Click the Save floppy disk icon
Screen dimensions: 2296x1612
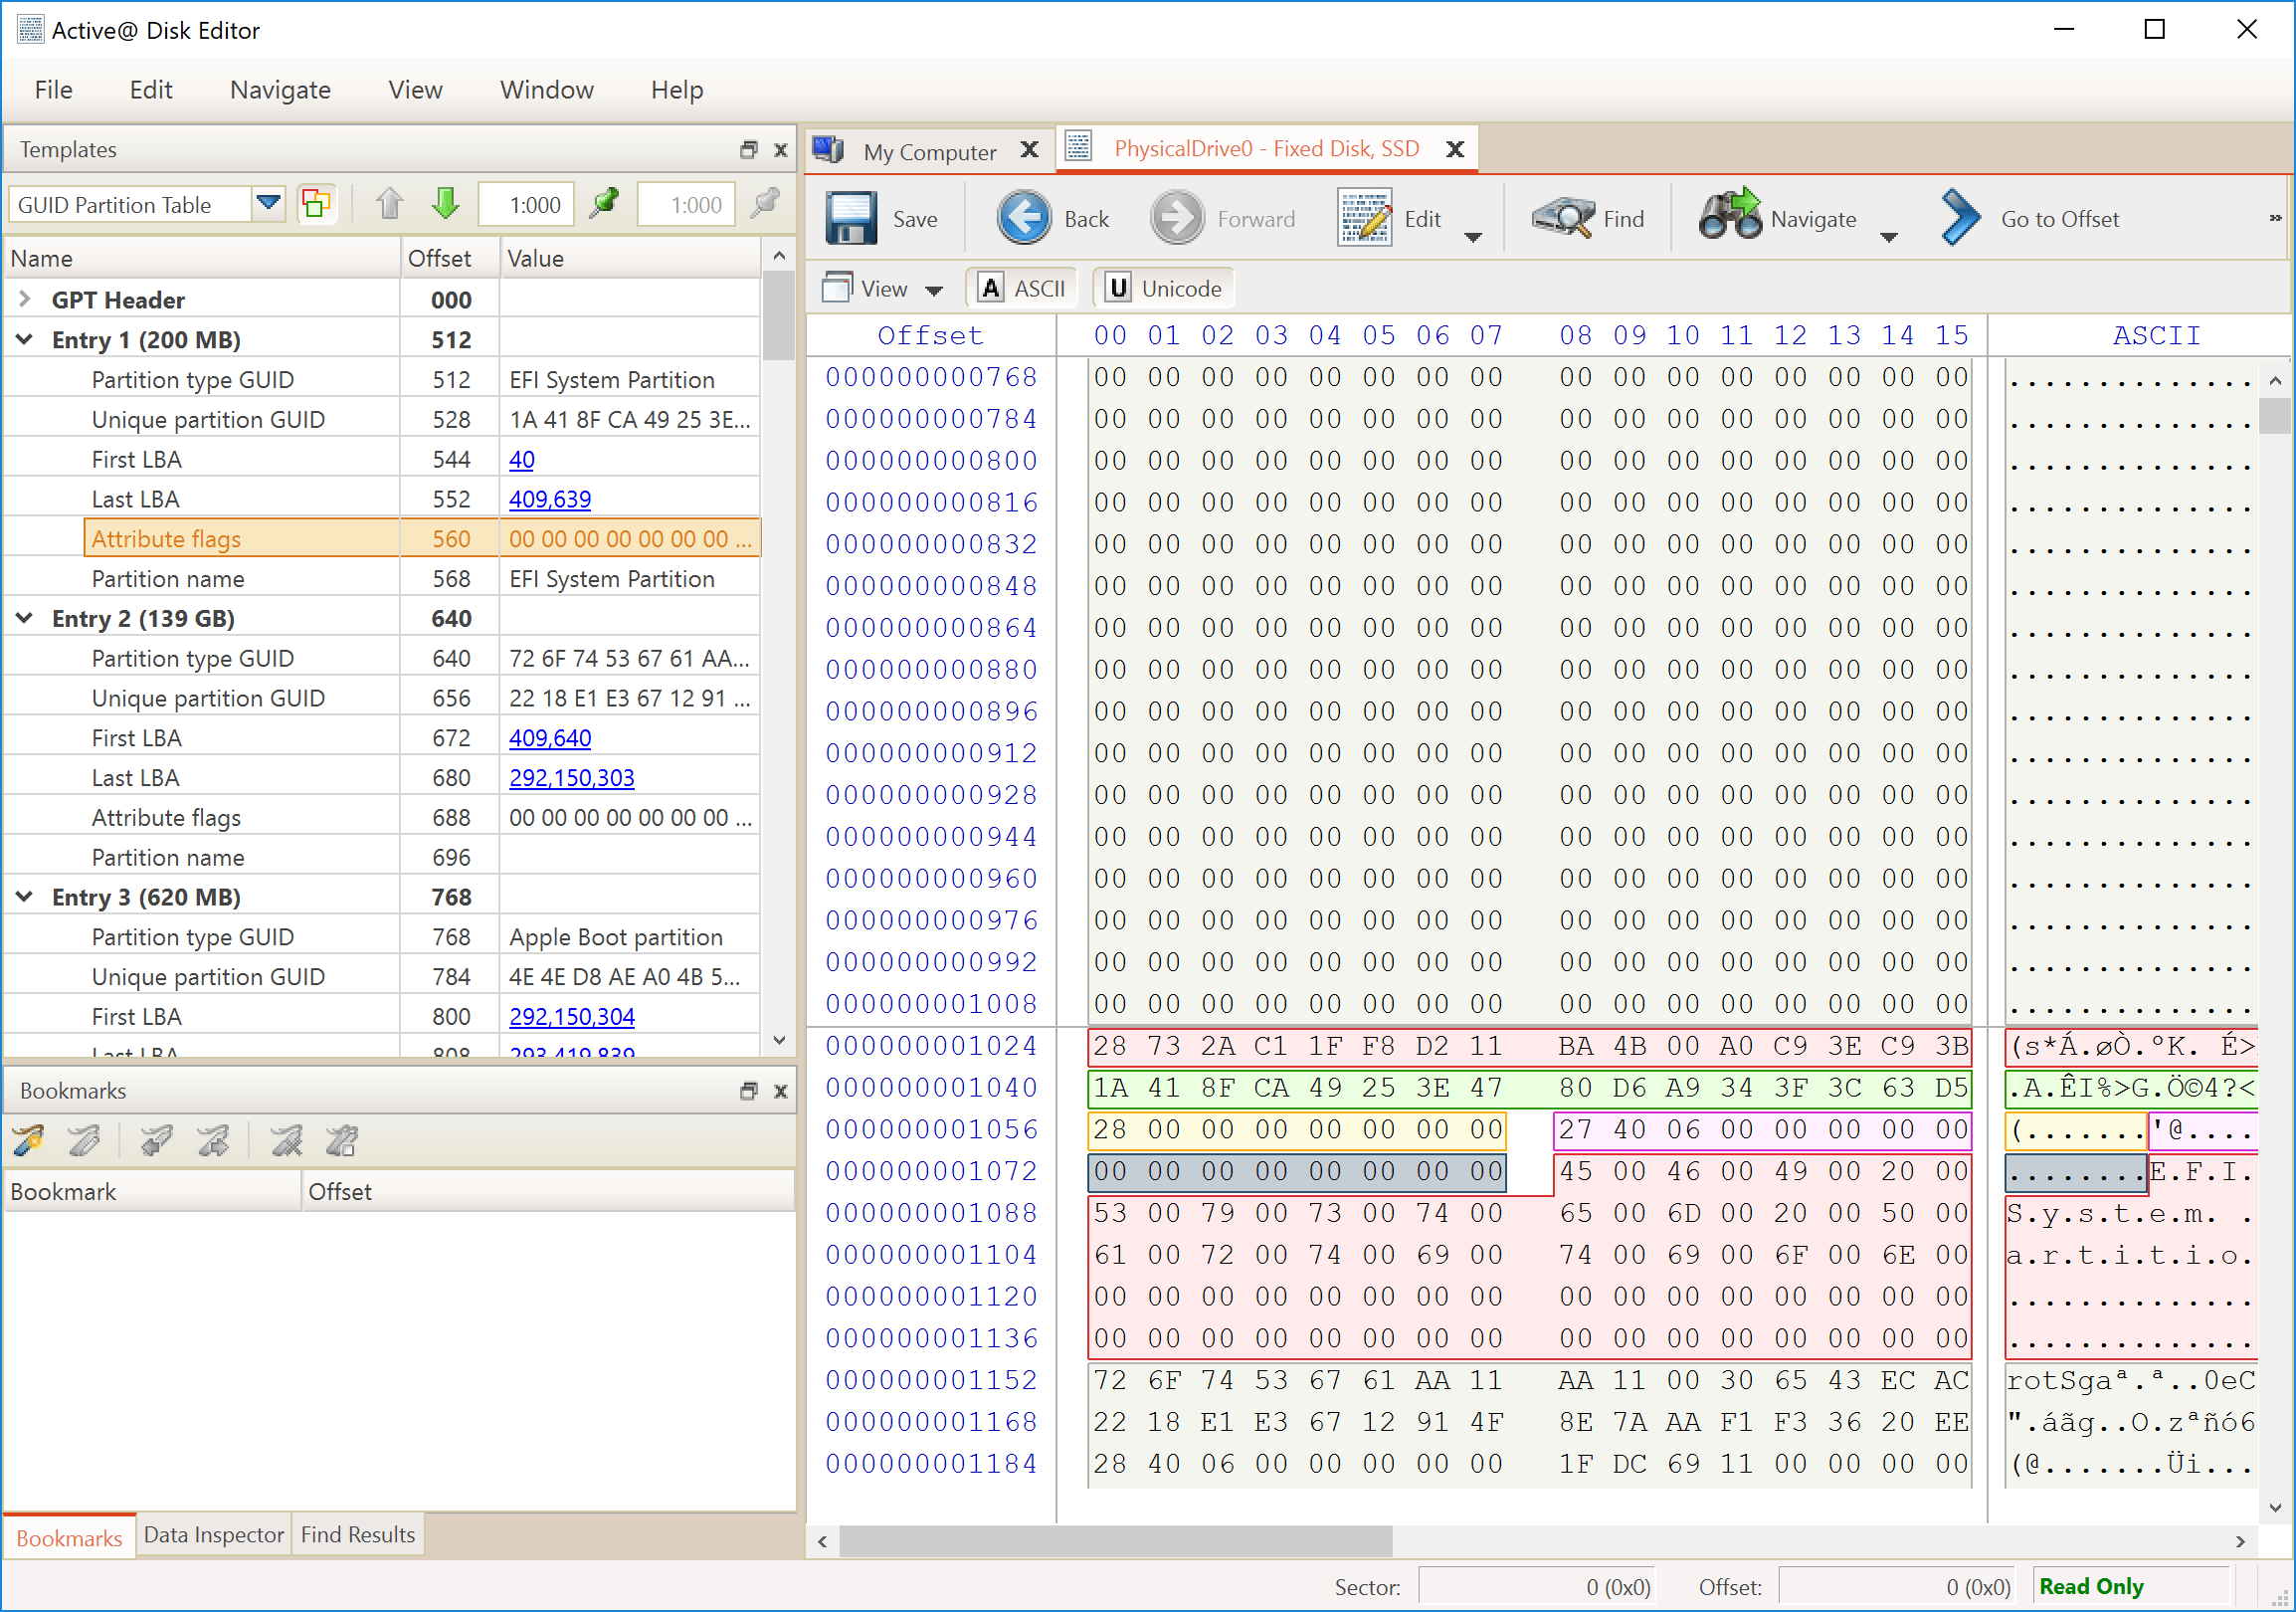point(851,218)
